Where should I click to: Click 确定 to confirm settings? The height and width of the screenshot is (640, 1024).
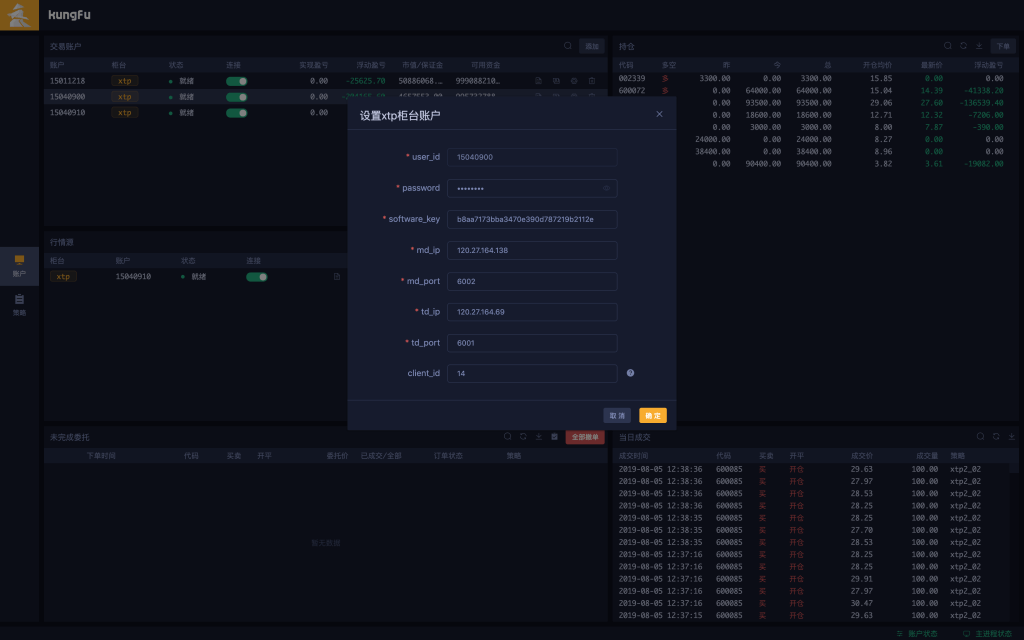(653, 415)
